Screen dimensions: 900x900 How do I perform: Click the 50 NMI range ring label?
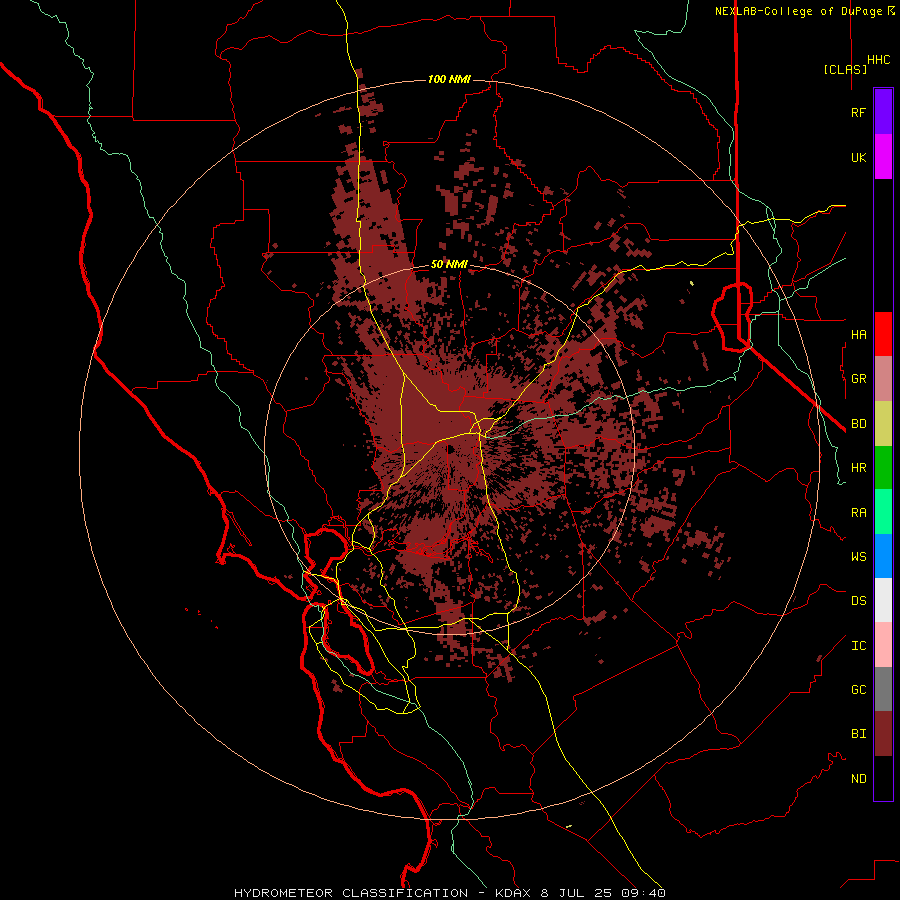point(449,264)
